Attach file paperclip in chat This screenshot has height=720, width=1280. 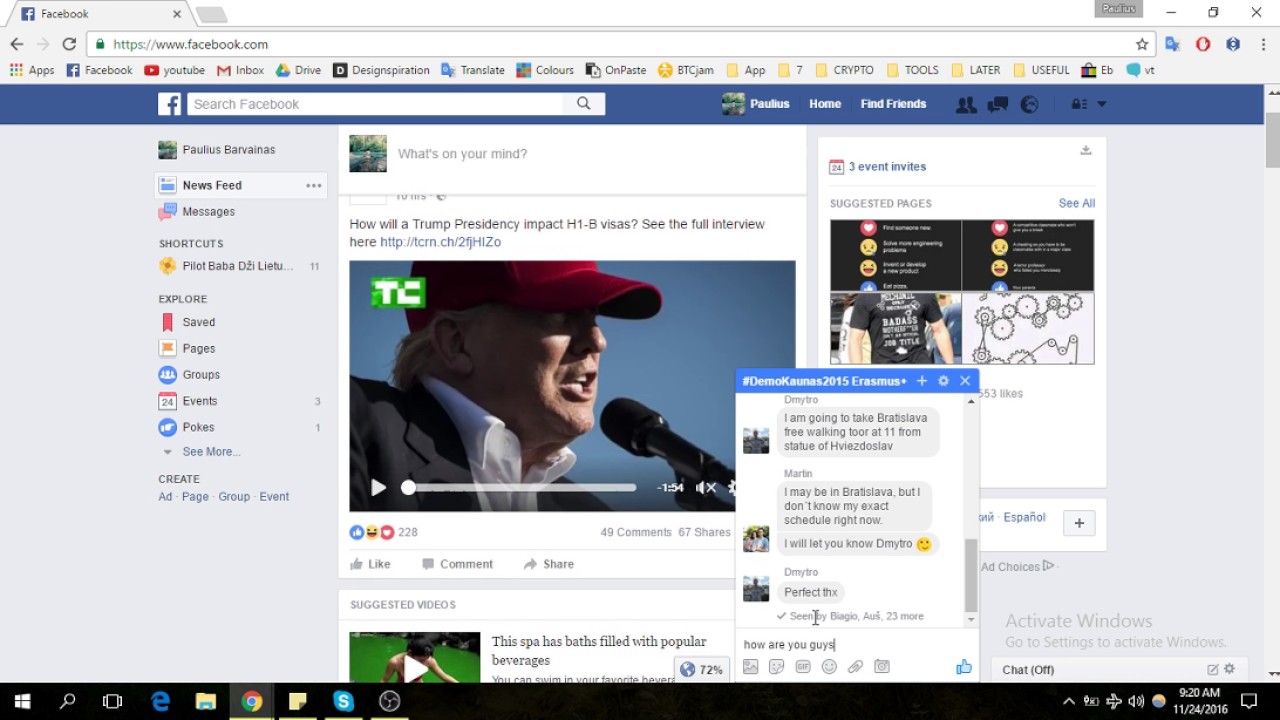click(855, 667)
